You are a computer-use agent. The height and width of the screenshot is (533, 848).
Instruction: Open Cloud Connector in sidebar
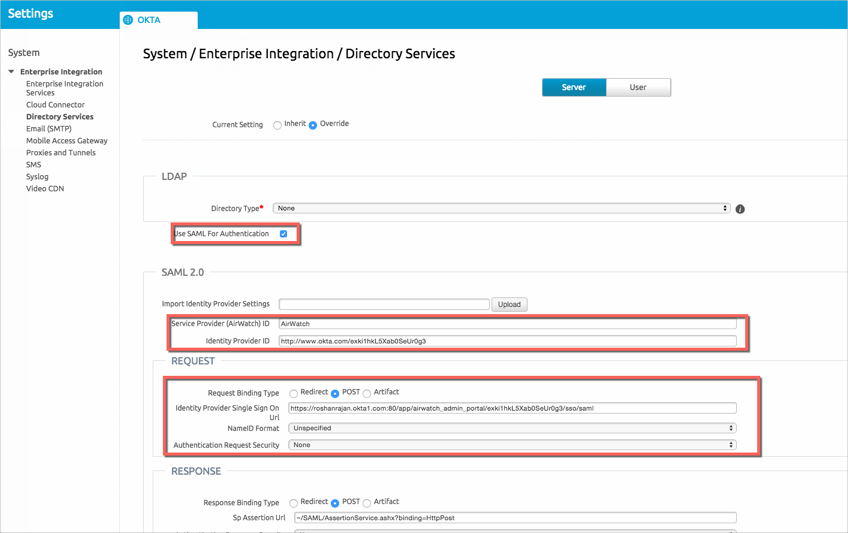[x=55, y=105]
